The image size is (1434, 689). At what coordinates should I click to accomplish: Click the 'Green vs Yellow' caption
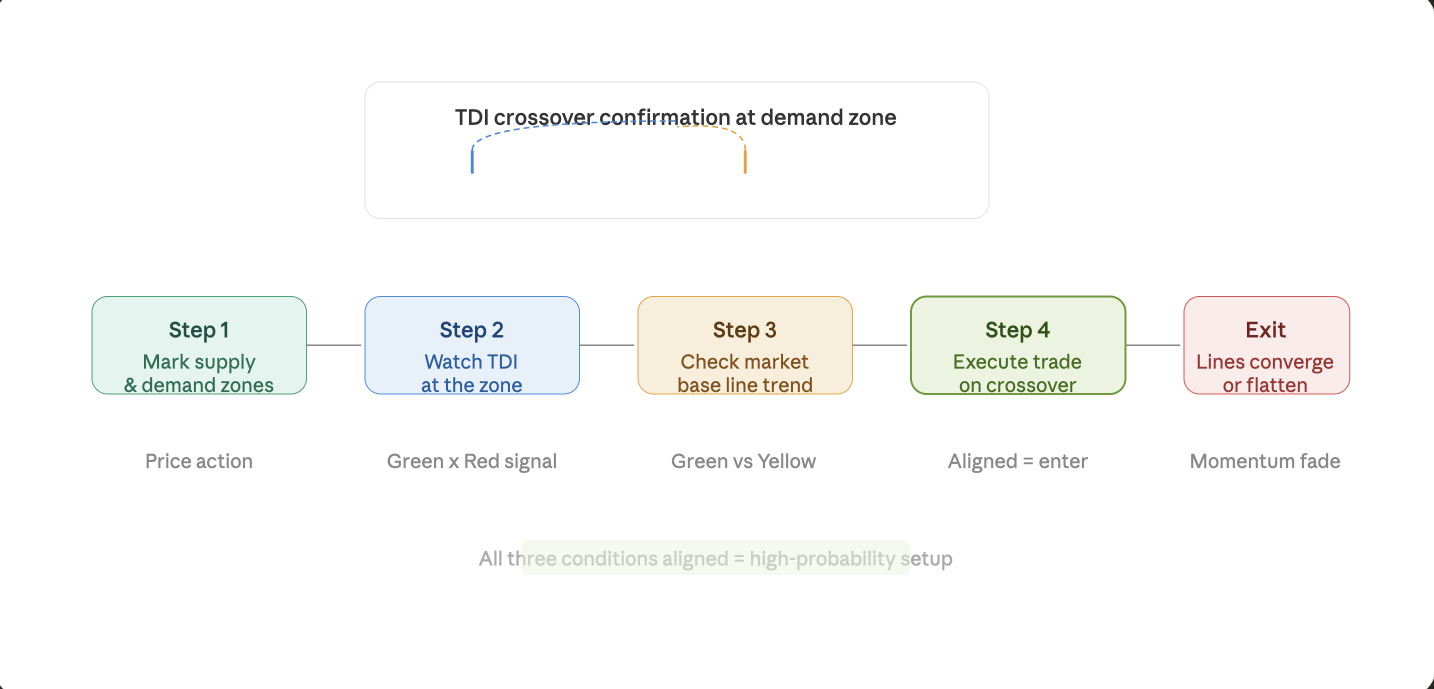pyautogui.click(x=744, y=461)
